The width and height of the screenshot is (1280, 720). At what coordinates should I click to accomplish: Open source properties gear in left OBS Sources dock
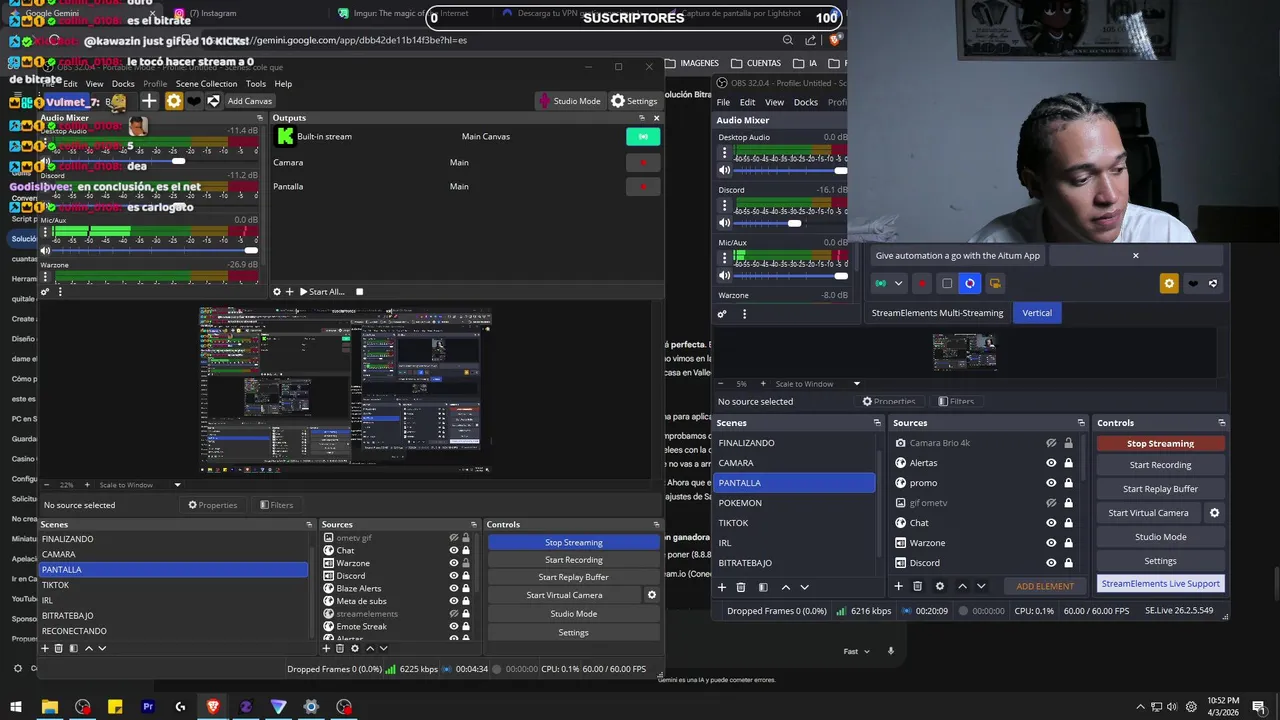pyautogui.click(x=354, y=648)
